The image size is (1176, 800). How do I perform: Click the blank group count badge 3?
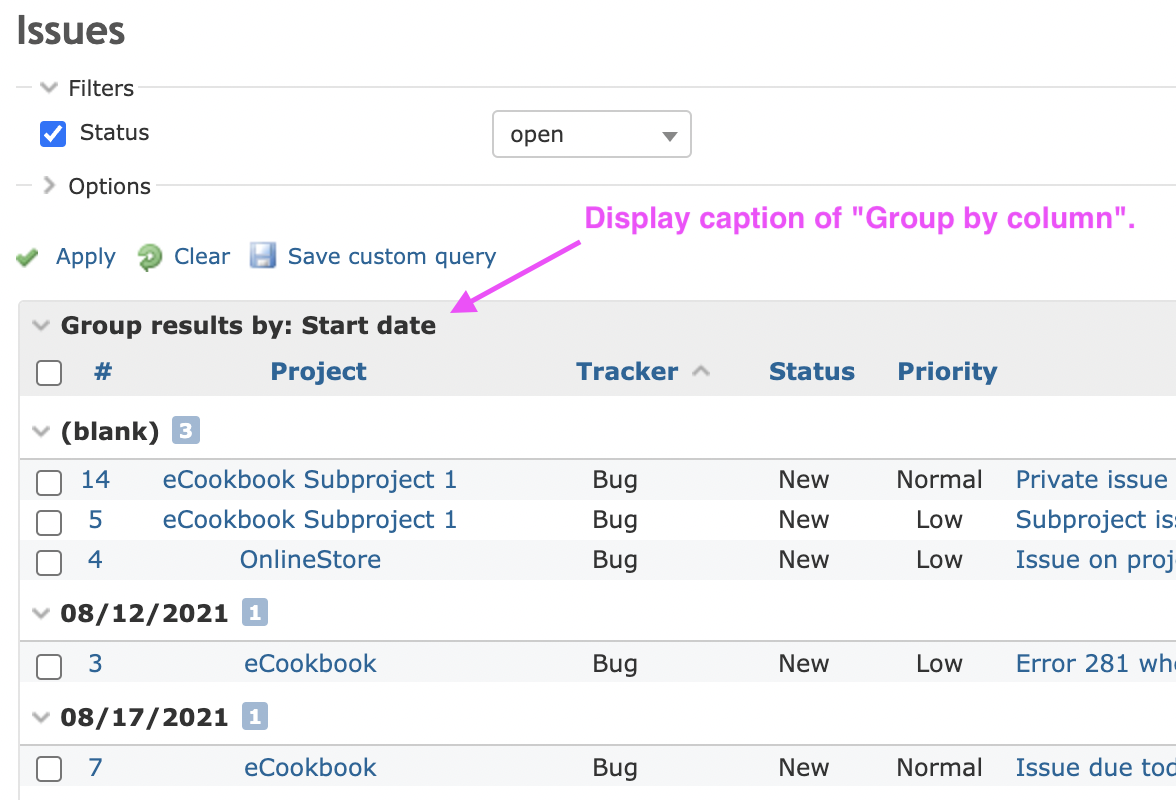pos(185,430)
